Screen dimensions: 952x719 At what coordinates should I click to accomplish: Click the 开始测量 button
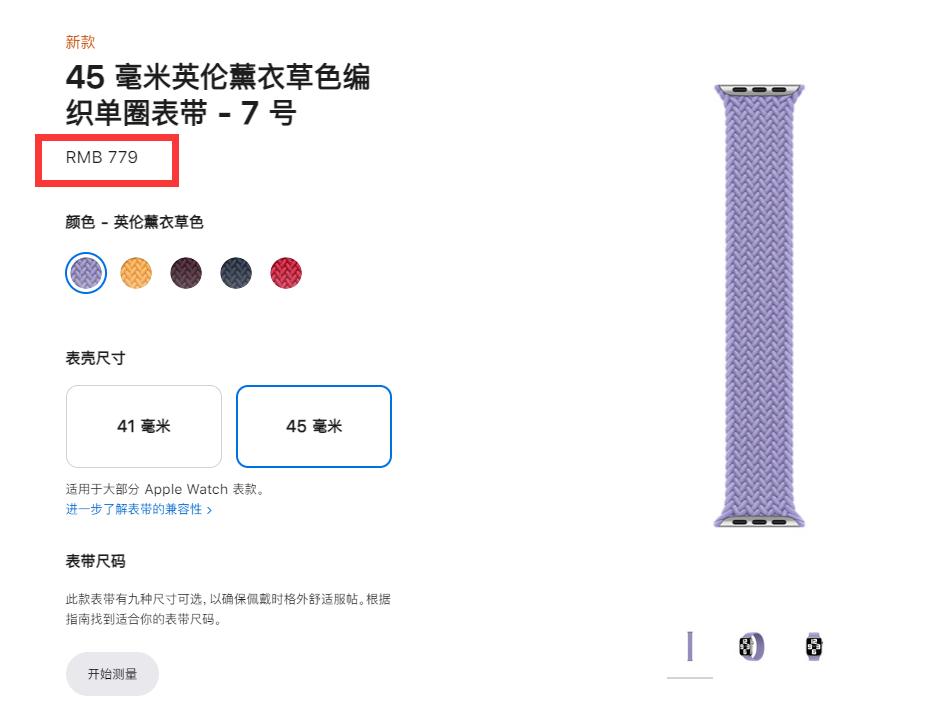(112, 674)
